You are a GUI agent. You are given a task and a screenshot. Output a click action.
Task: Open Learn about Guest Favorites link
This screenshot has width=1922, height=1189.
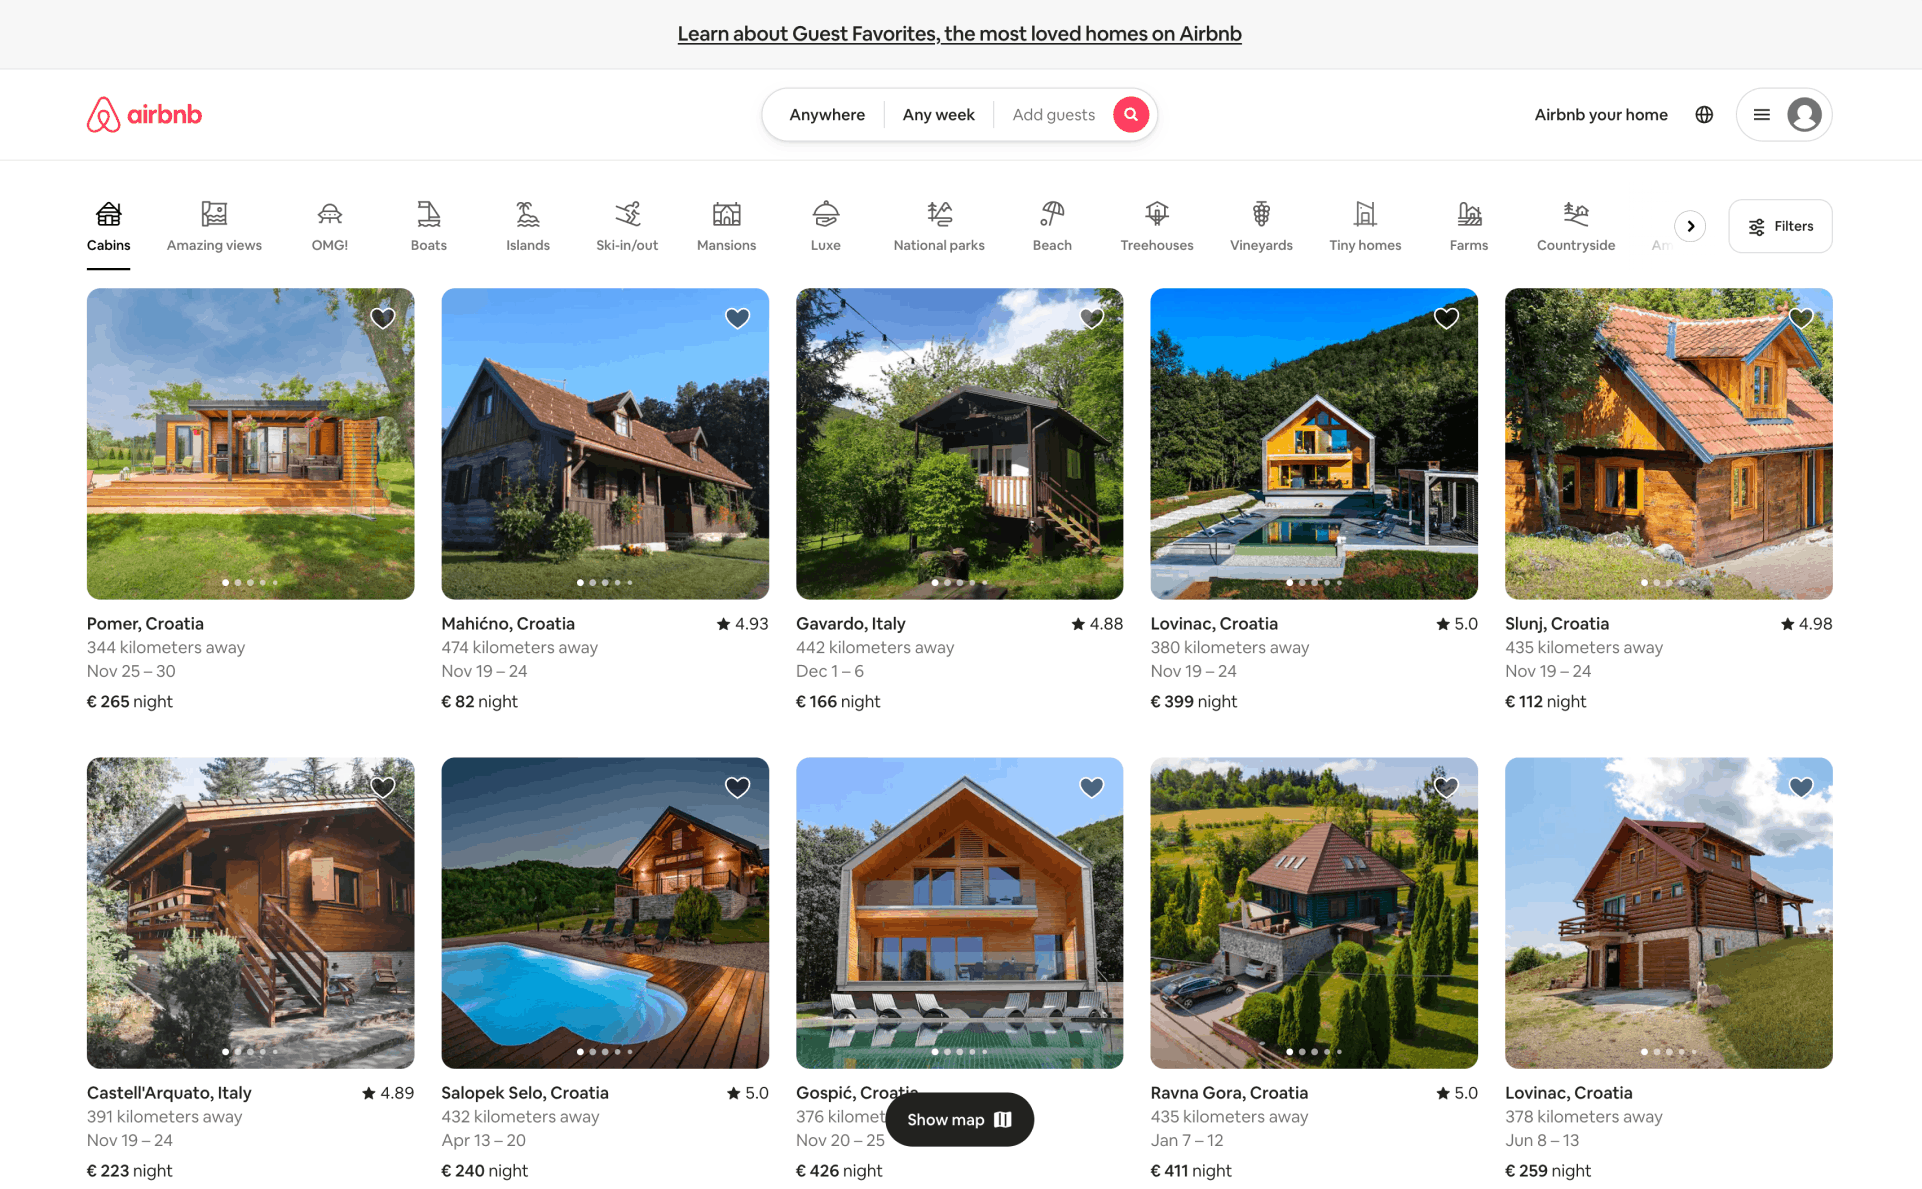pos(959,34)
